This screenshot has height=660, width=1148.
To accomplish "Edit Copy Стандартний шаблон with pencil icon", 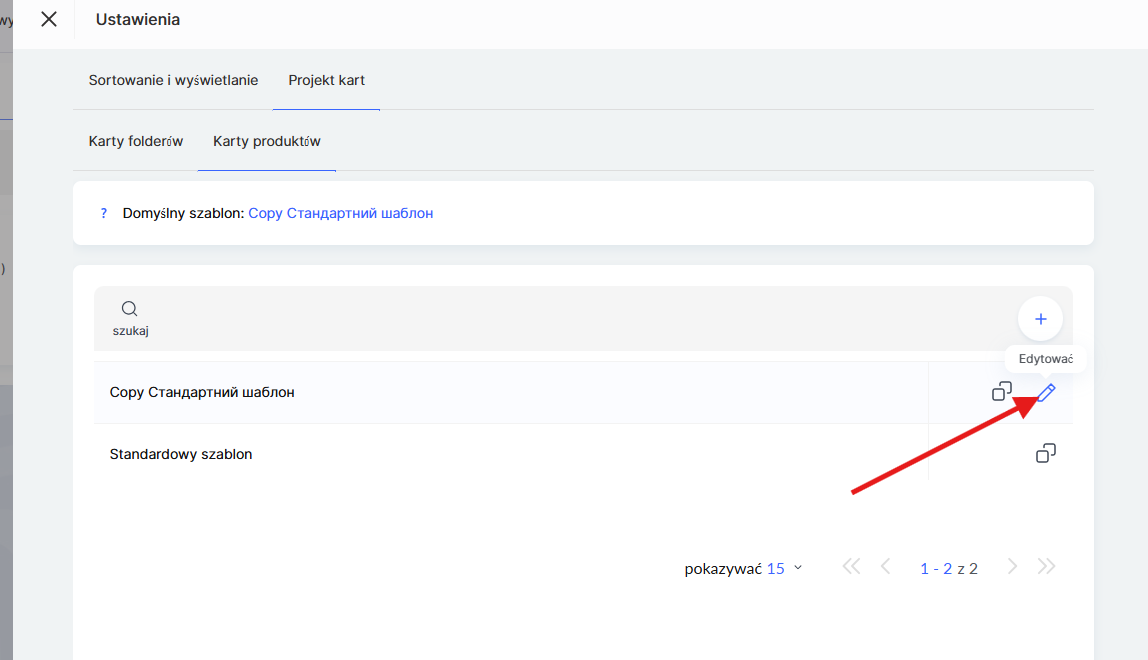I will click(x=1046, y=392).
